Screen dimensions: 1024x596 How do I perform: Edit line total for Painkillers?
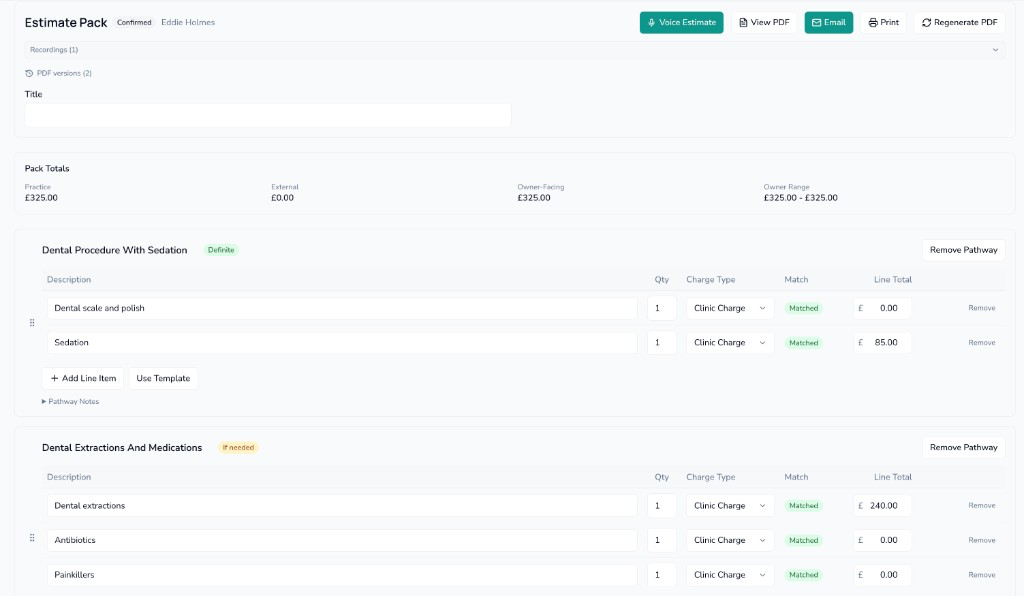click(x=882, y=575)
